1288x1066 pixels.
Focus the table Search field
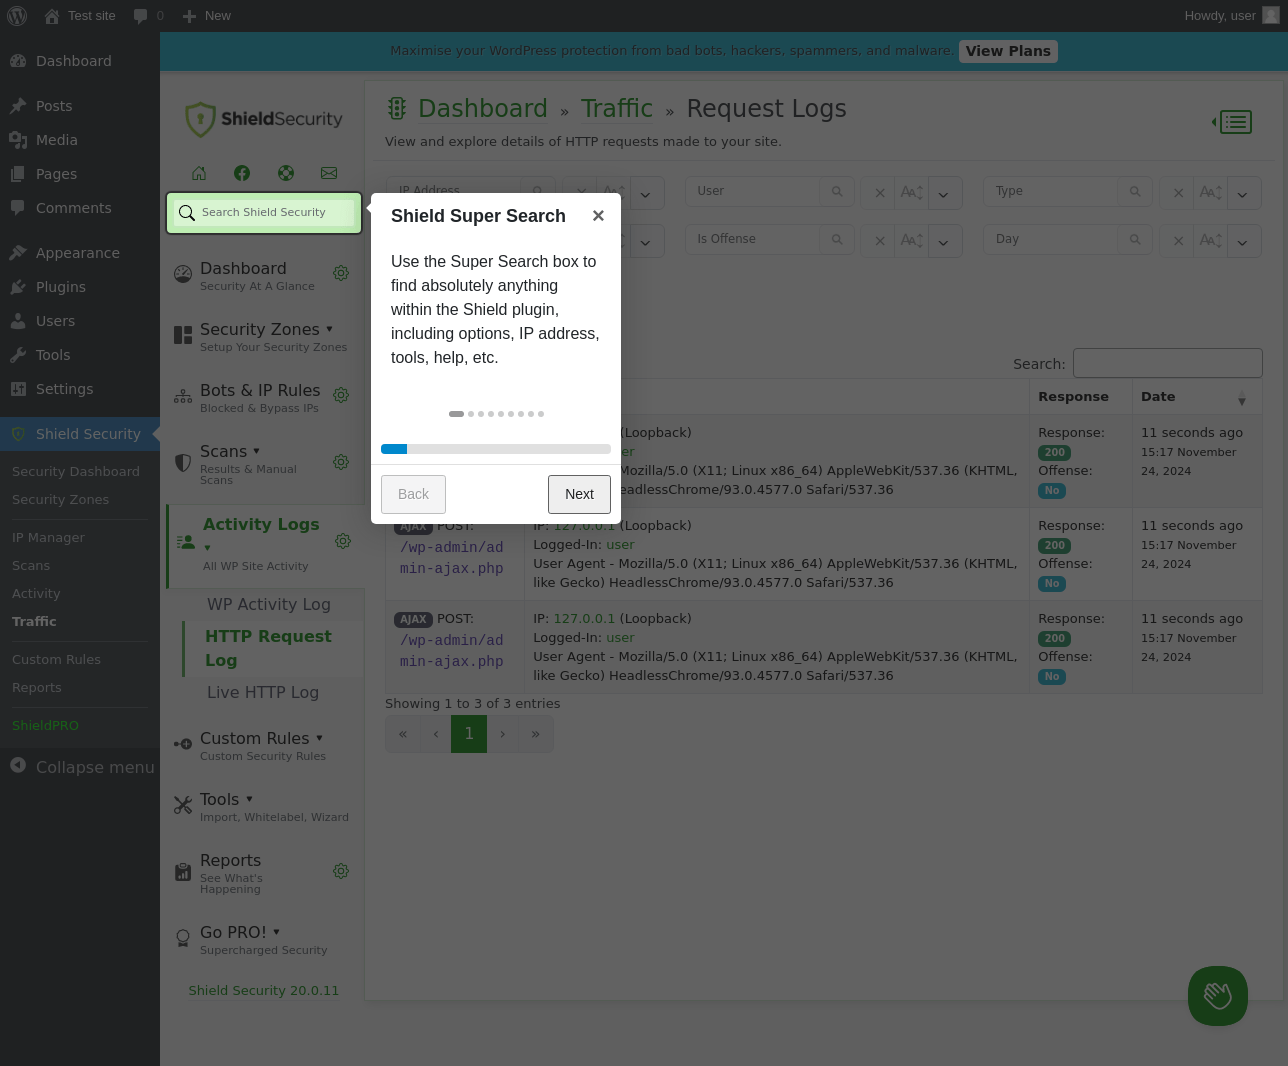pyautogui.click(x=1168, y=363)
